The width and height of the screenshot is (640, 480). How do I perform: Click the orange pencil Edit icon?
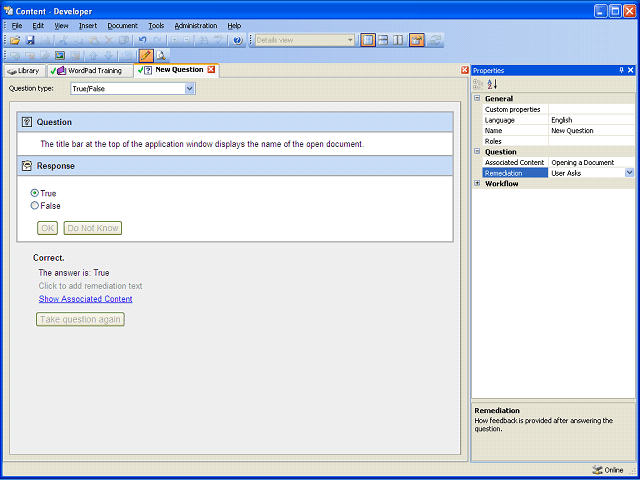pos(146,55)
